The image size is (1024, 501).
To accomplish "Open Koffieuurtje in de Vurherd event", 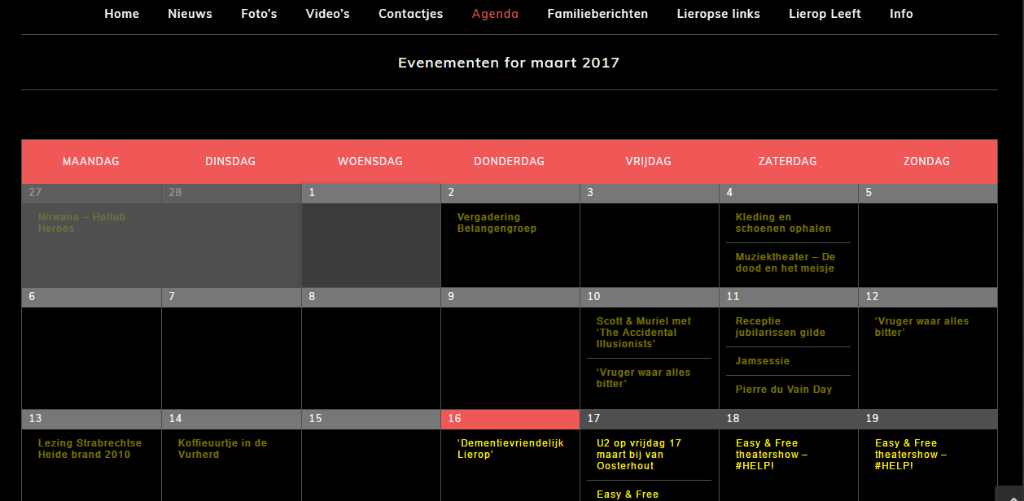I will (x=222, y=448).
